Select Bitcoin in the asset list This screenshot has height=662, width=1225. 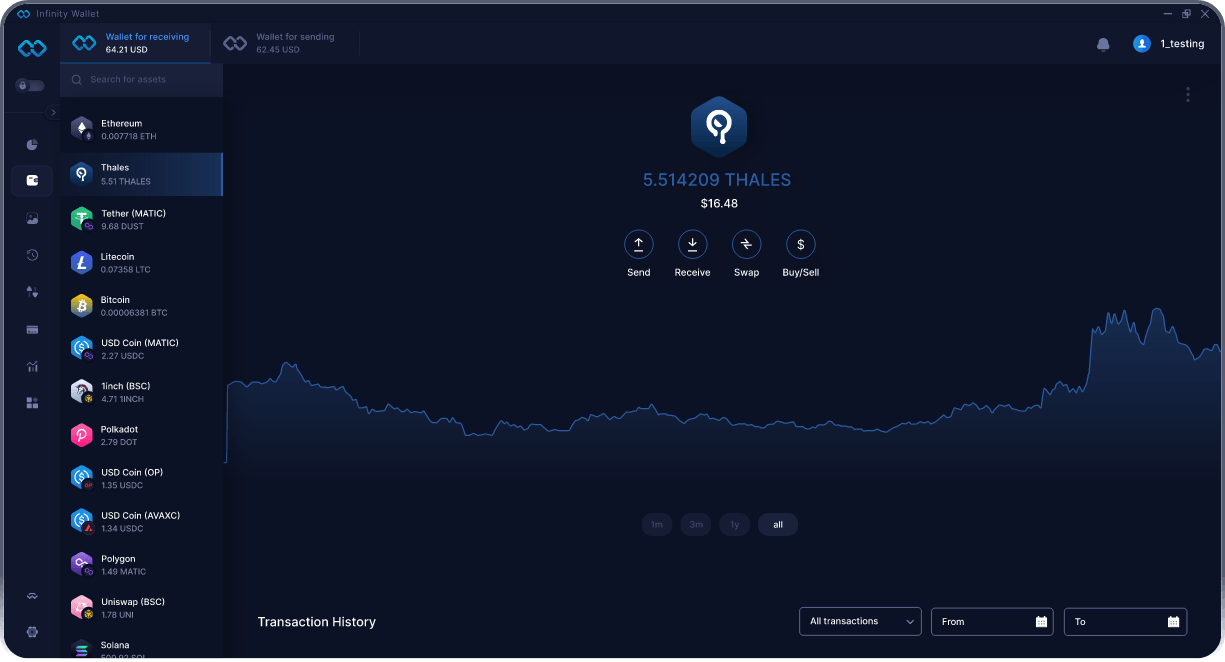[142, 306]
